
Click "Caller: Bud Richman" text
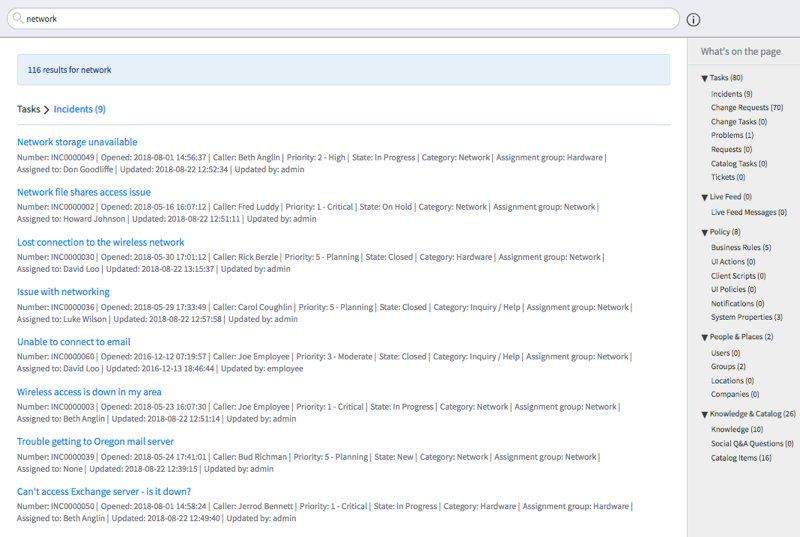point(250,457)
